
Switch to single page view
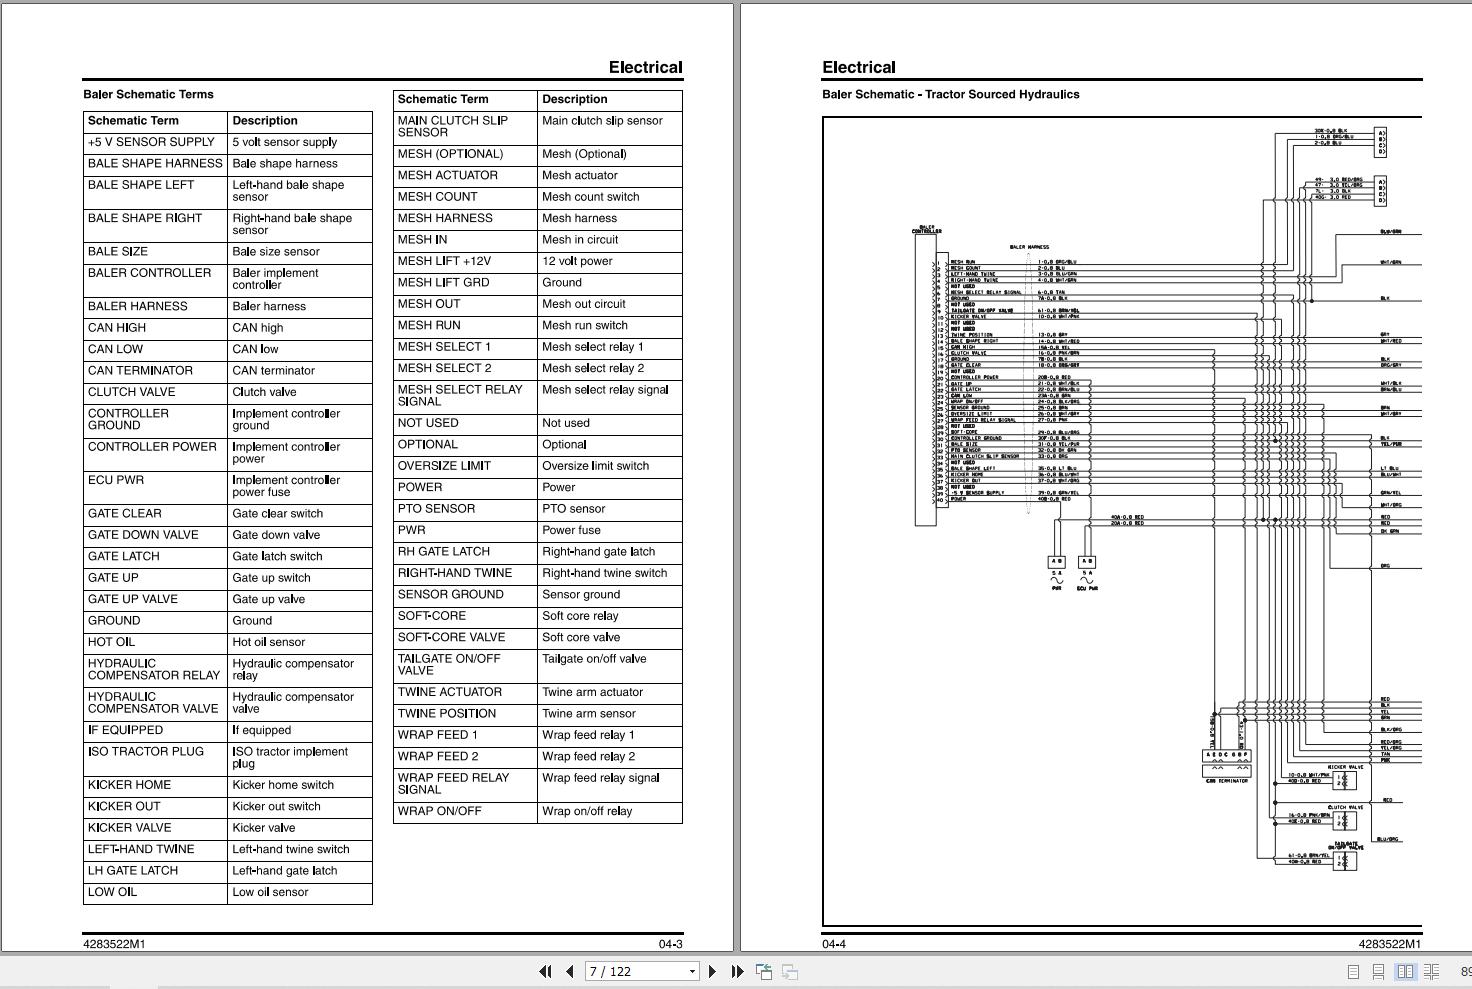[1353, 972]
